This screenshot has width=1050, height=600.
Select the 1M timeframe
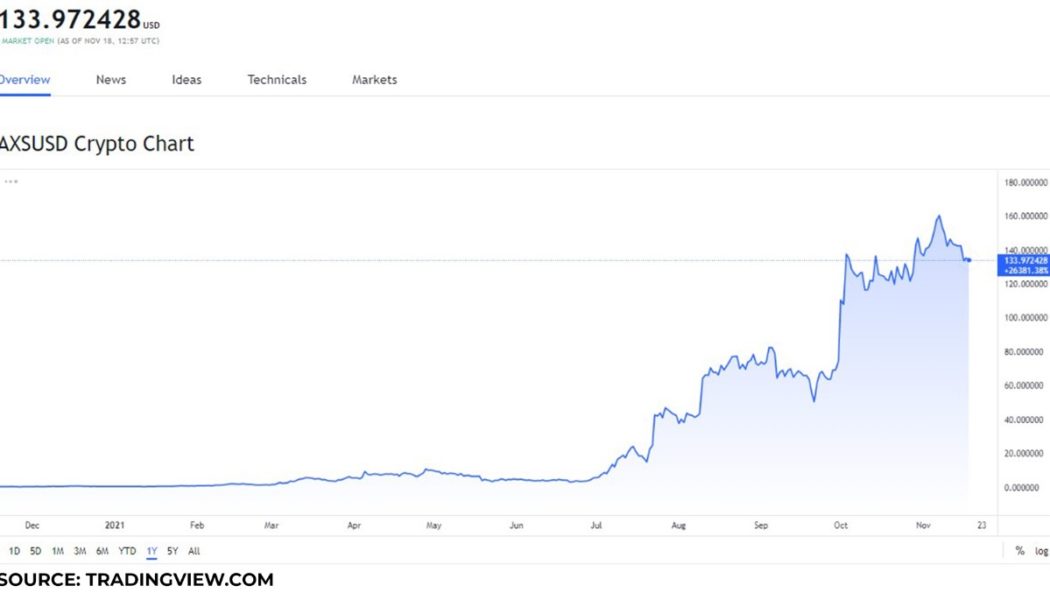tap(56, 551)
